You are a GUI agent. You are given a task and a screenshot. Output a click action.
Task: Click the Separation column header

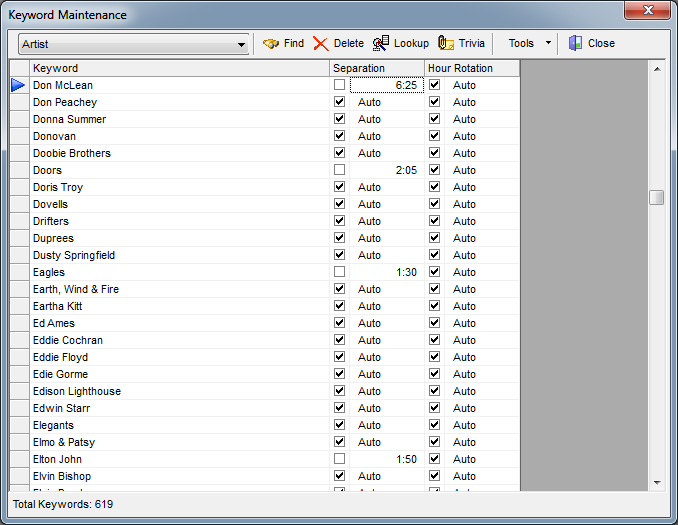[x=377, y=68]
